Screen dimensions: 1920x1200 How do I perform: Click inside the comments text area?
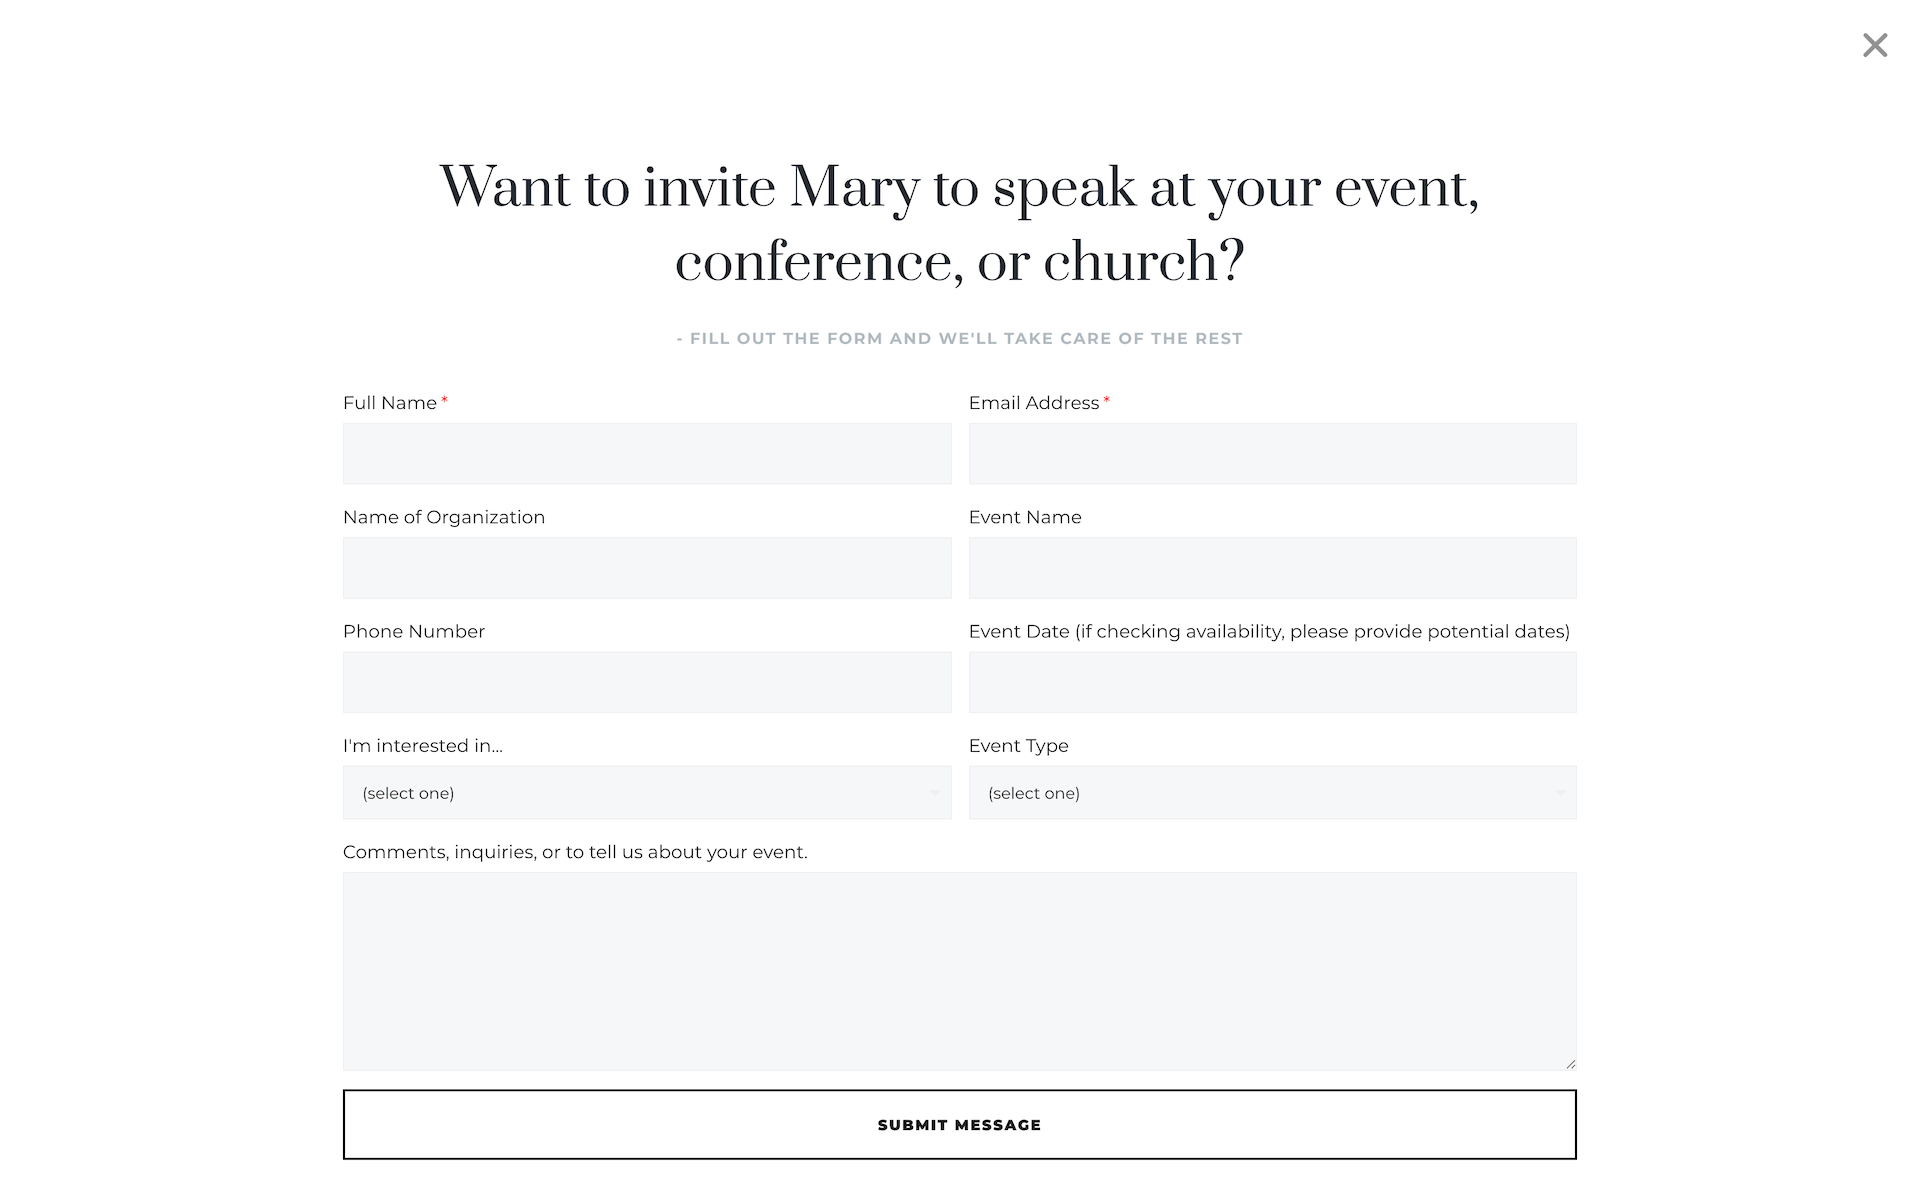point(959,971)
